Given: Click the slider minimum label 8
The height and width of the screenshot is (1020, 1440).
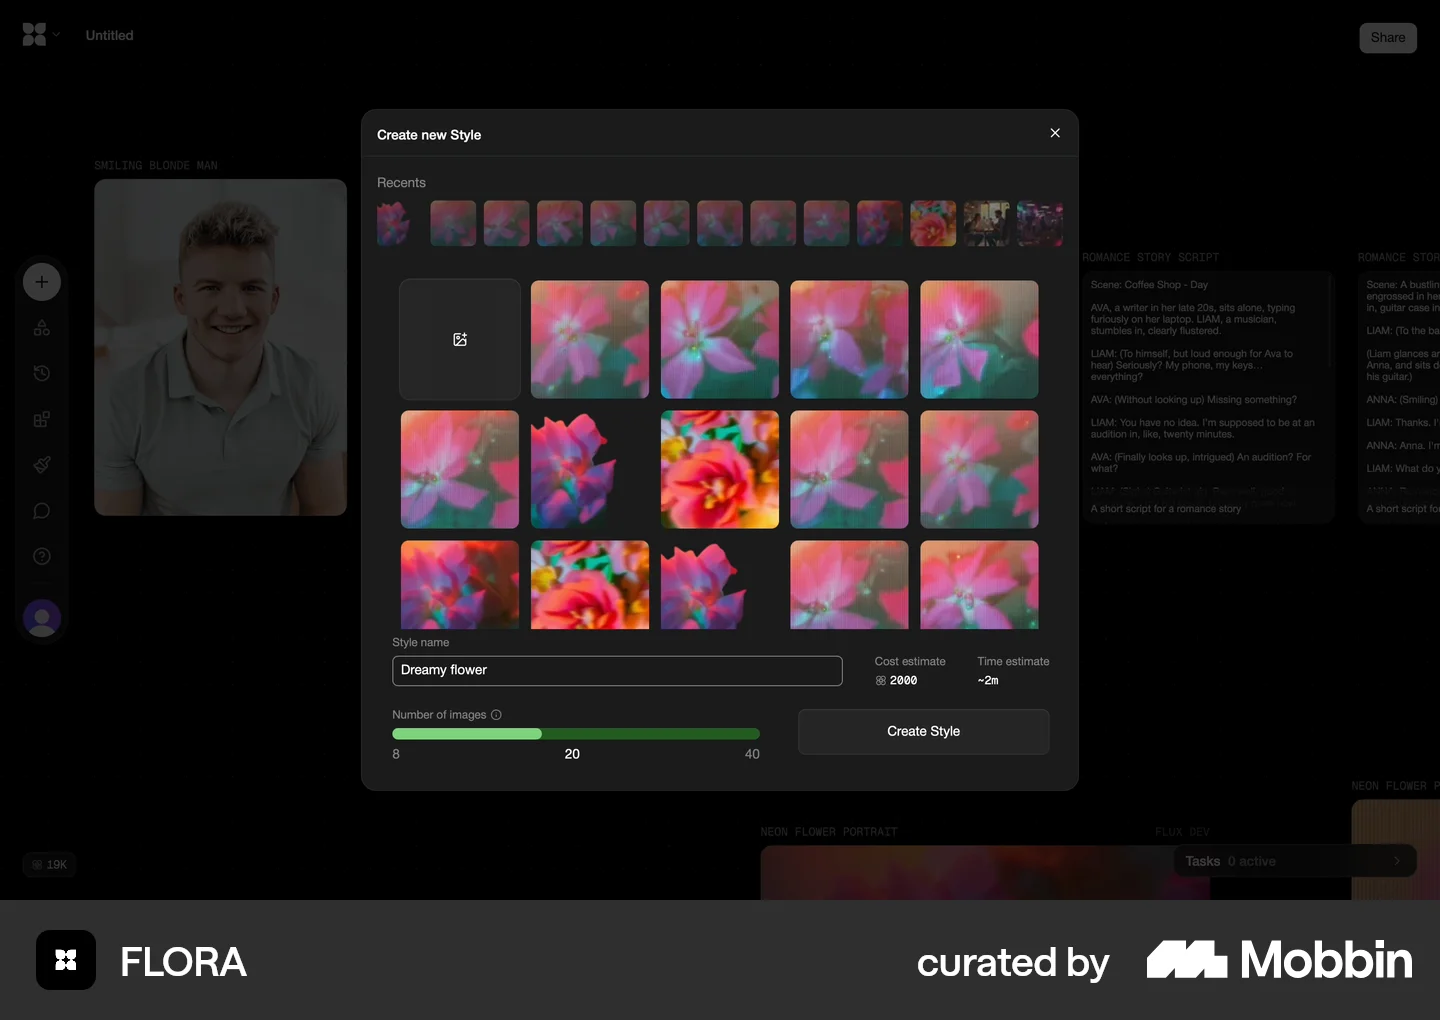Looking at the screenshot, I should pyautogui.click(x=396, y=755).
